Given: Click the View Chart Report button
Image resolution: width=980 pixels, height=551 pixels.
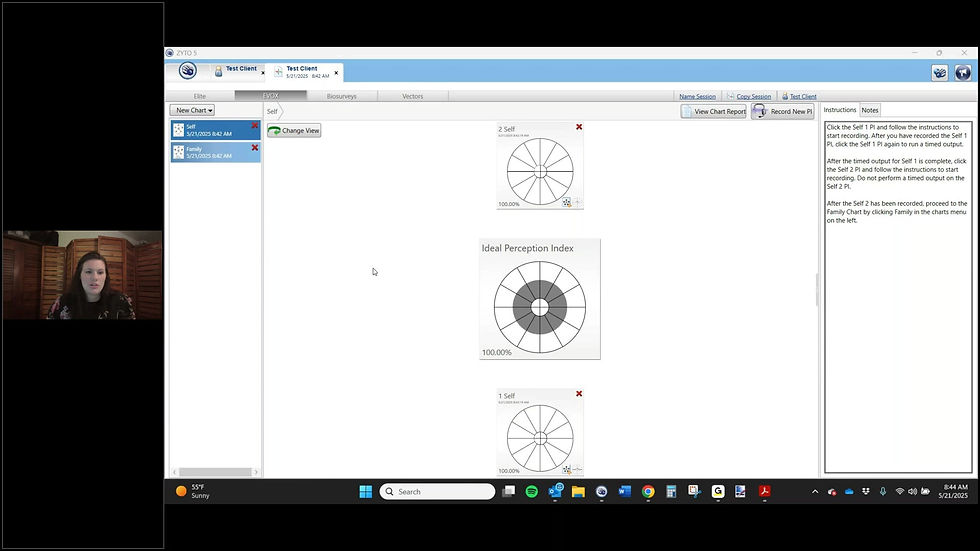Looking at the screenshot, I should point(714,111).
